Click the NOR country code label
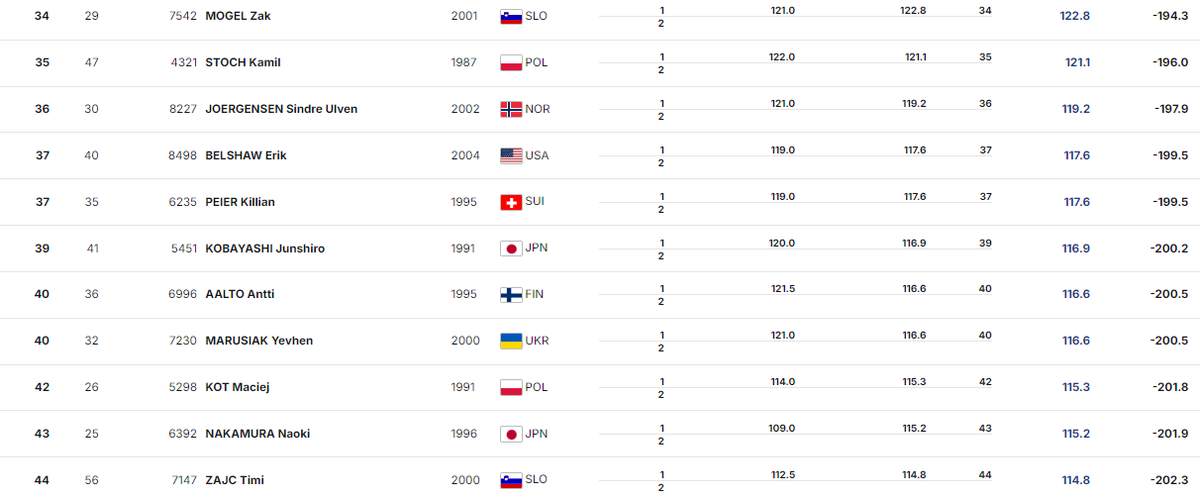Screen dimensions: 1200x498 (538, 109)
